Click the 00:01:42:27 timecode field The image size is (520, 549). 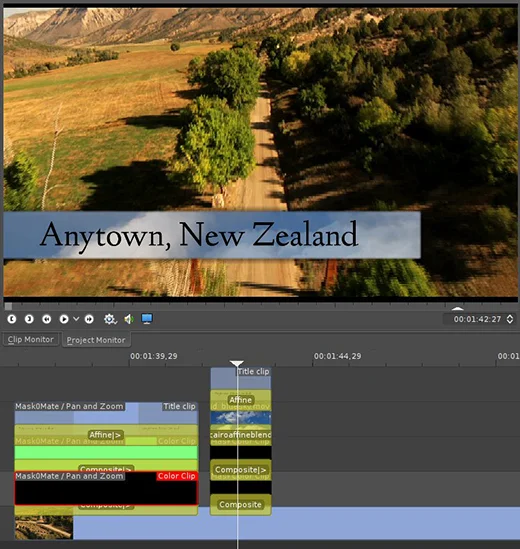[477, 319]
